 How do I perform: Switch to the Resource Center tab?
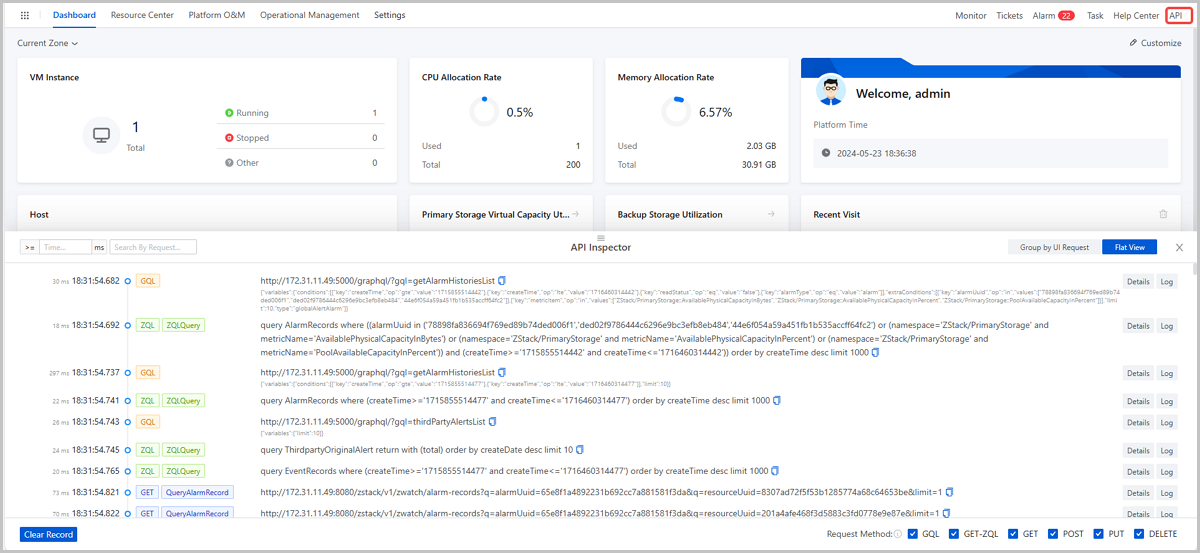(x=142, y=16)
